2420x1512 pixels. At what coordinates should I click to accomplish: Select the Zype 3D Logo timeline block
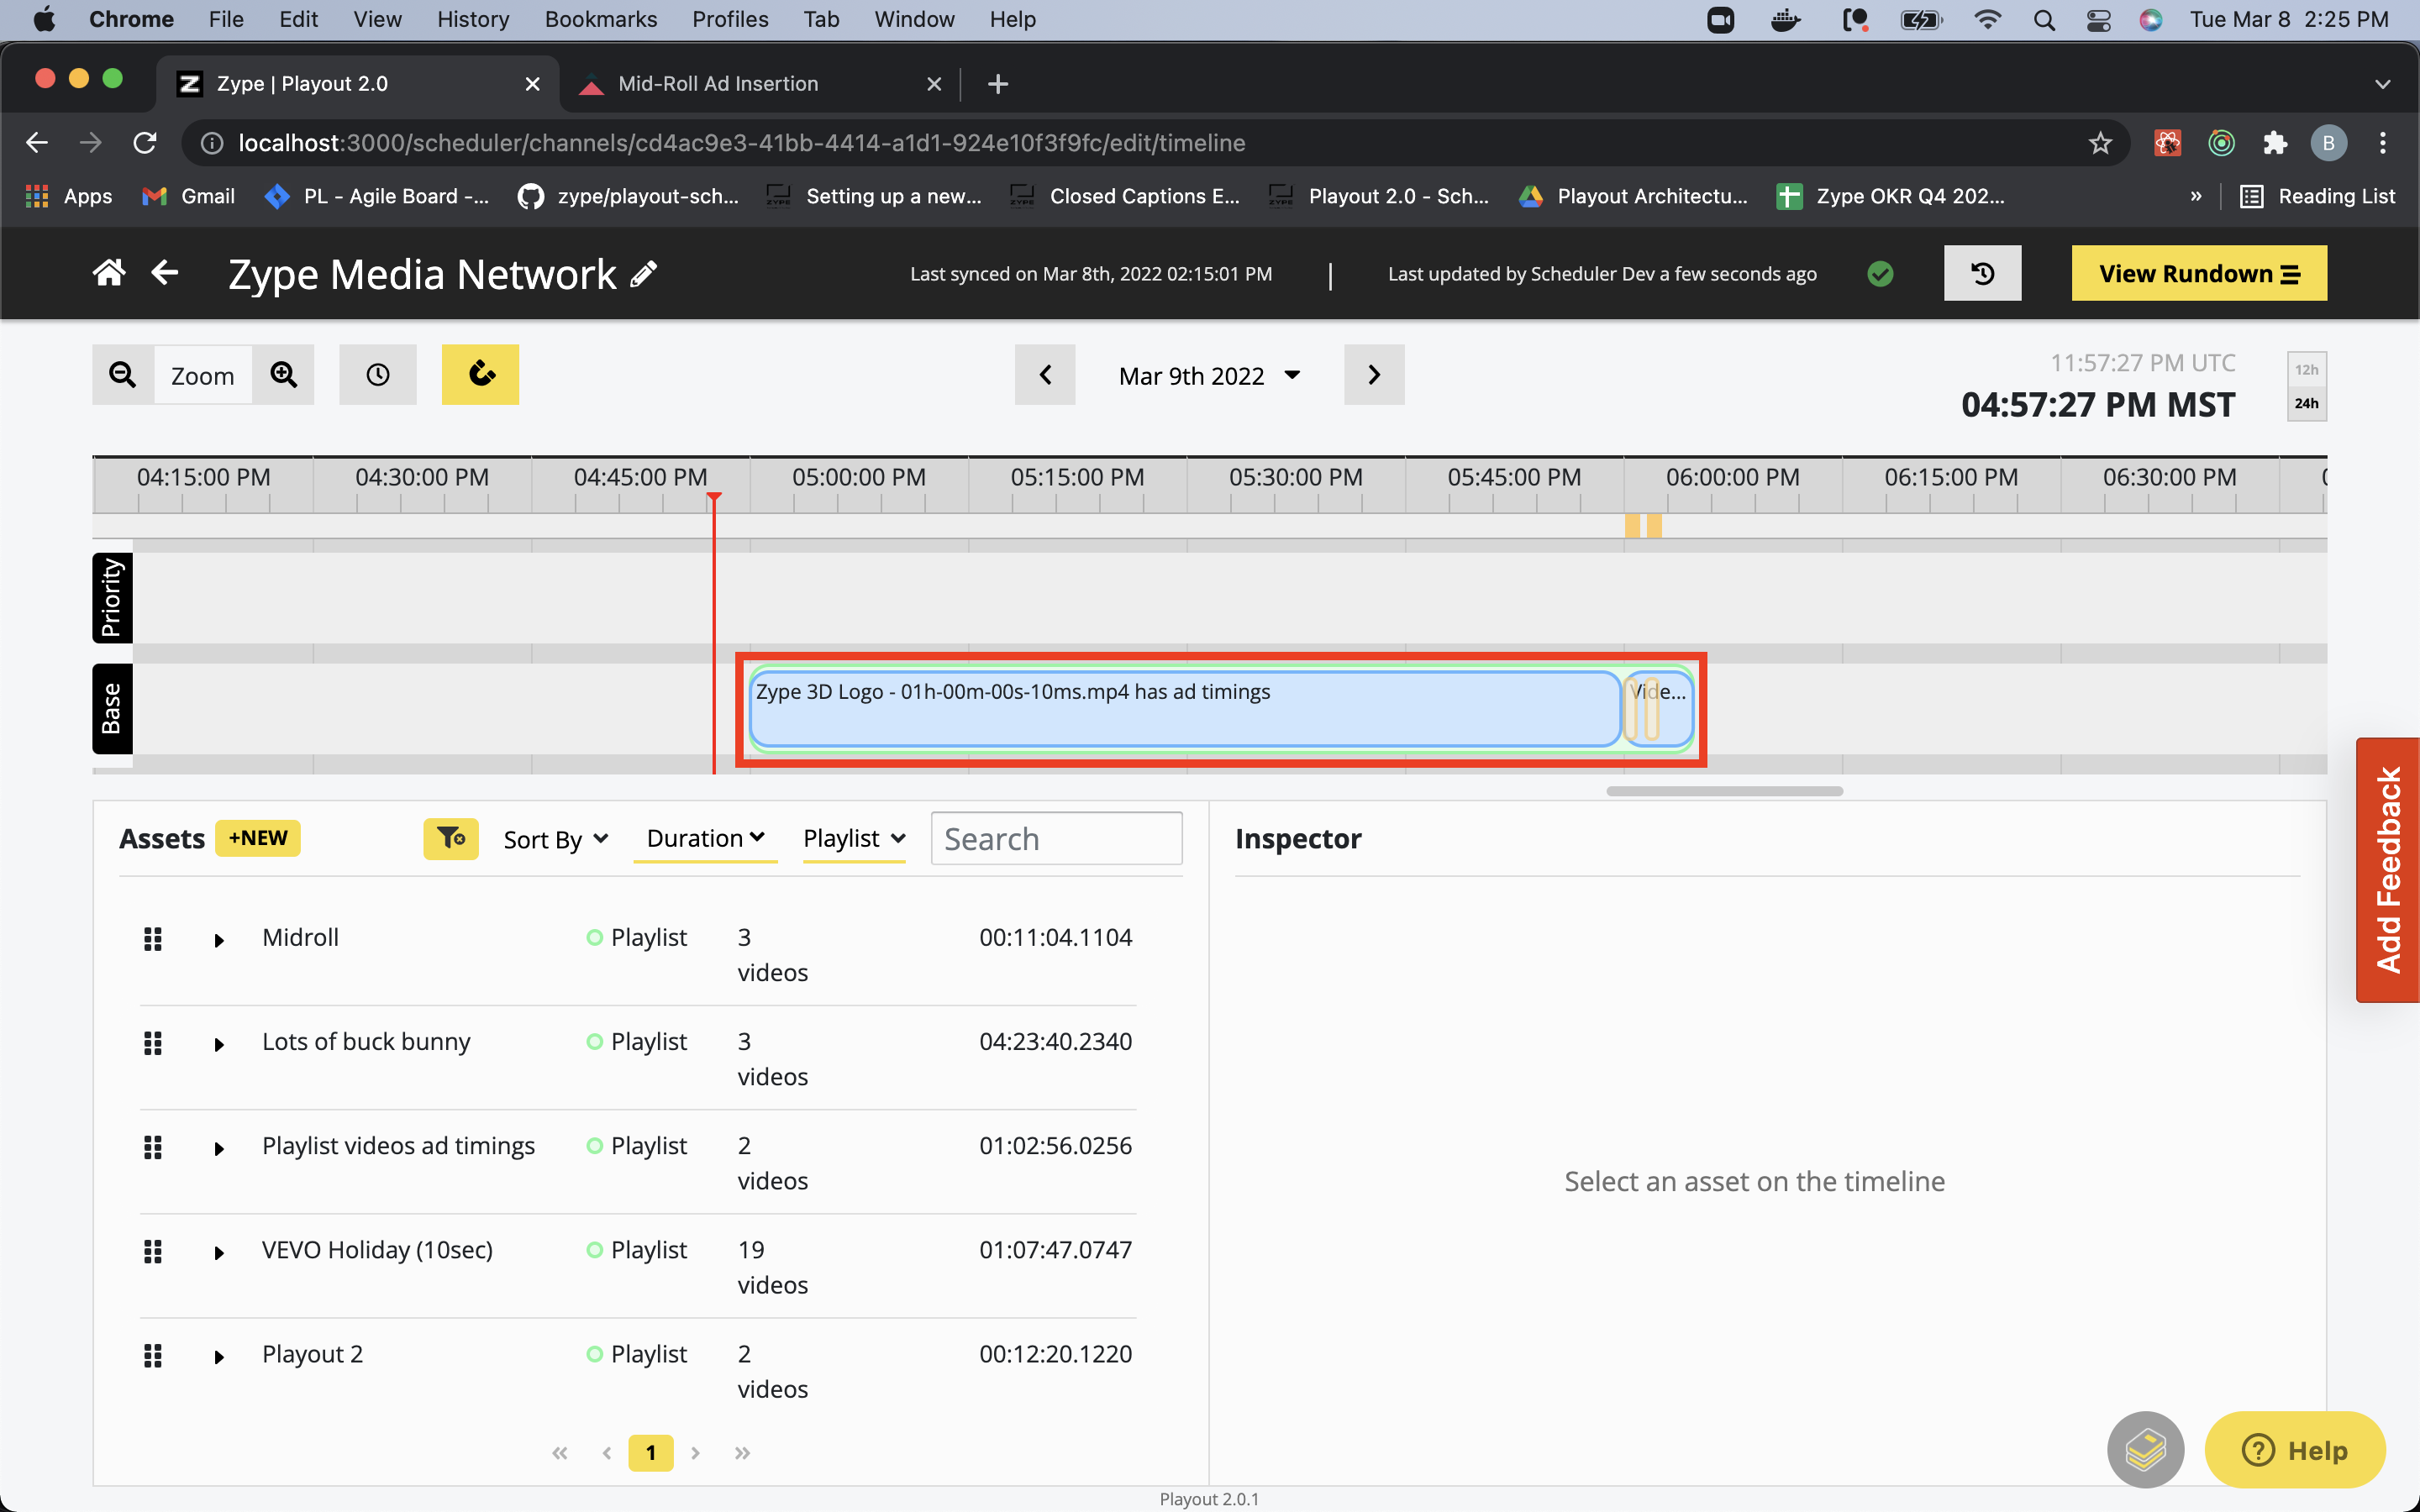[1185, 709]
